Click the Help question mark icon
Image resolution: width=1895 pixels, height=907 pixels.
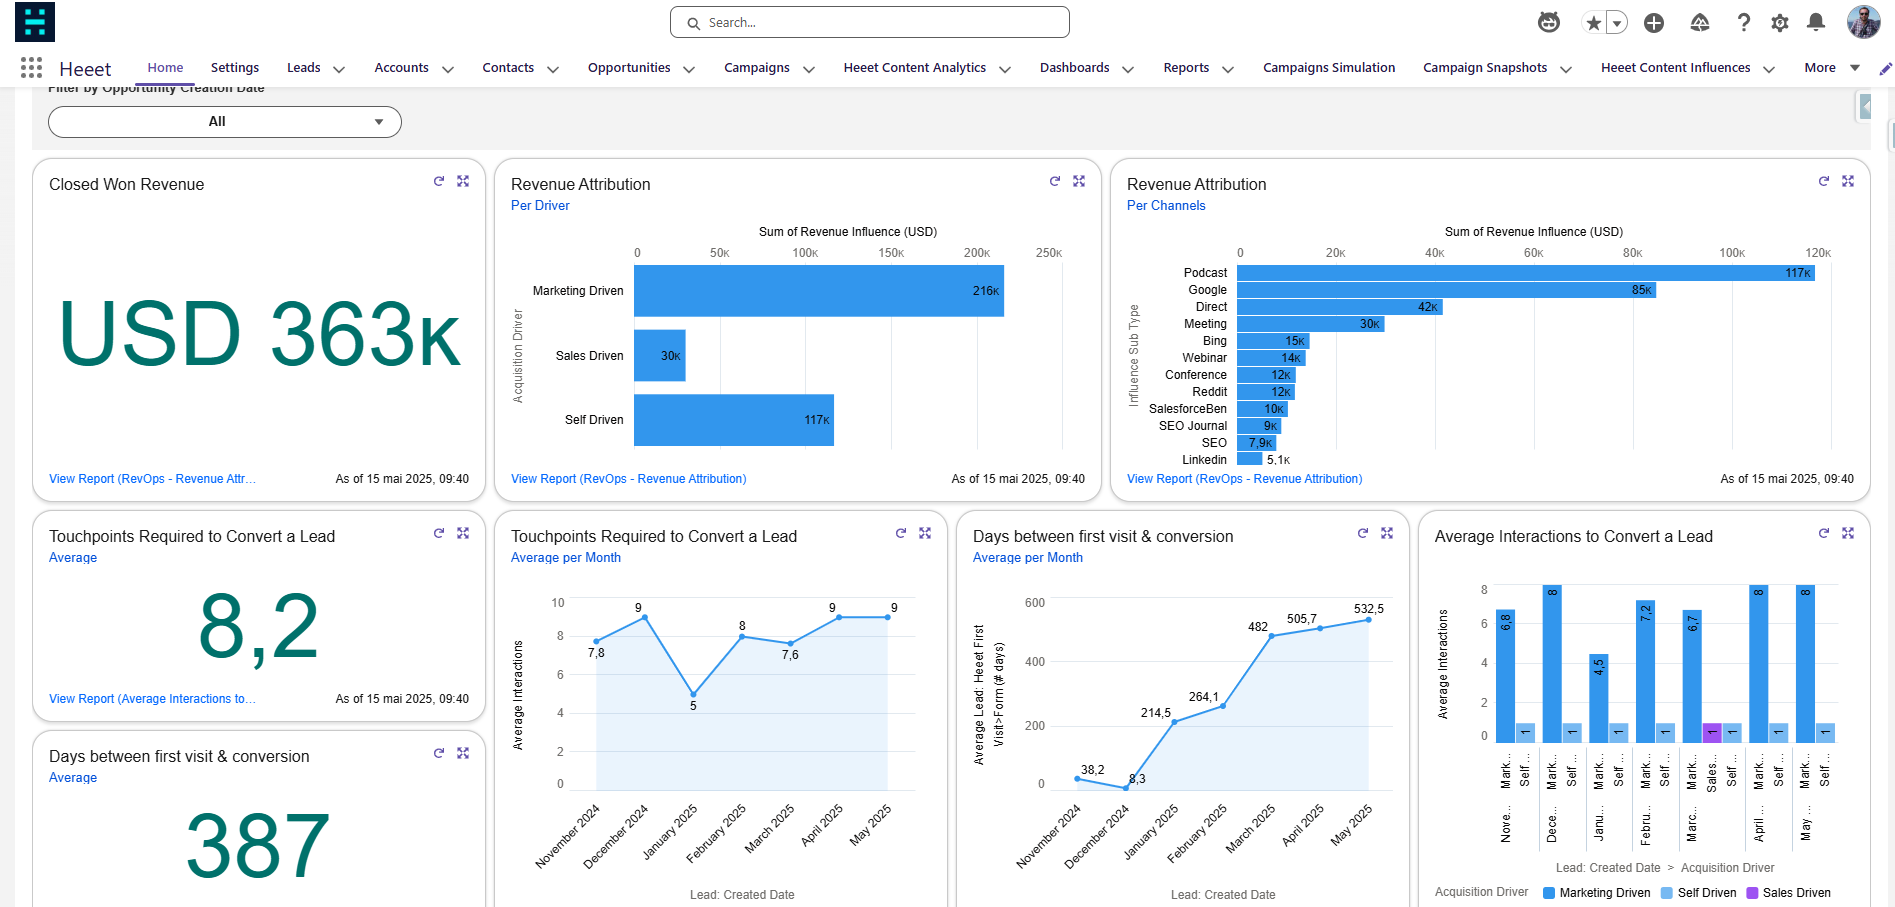tap(1744, 22)
